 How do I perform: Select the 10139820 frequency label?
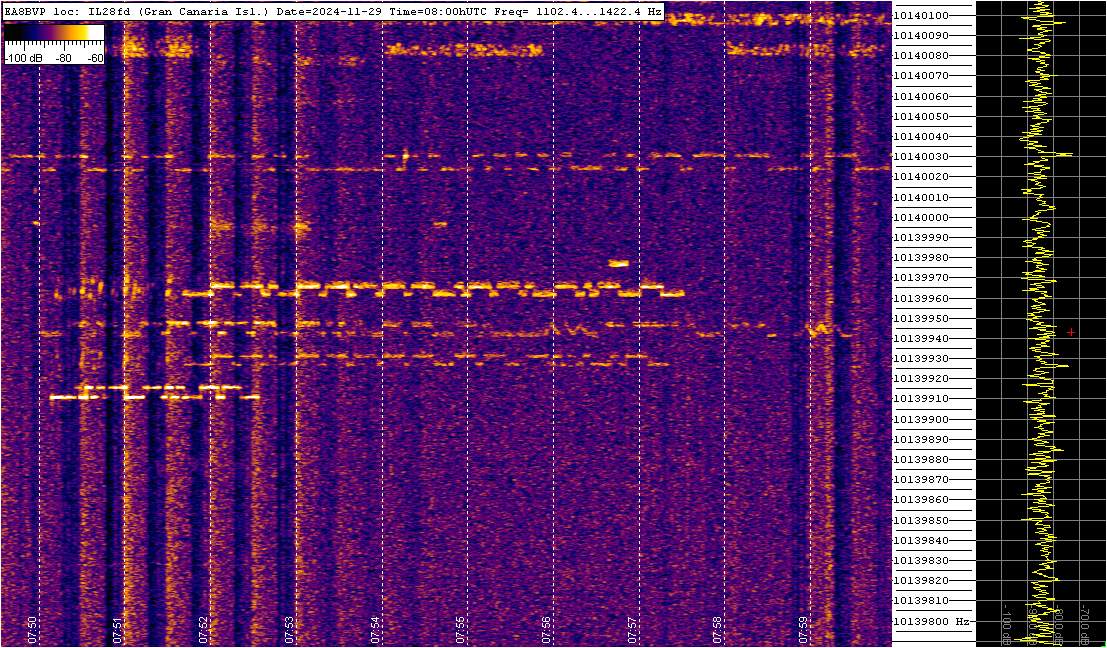point(921,580)
